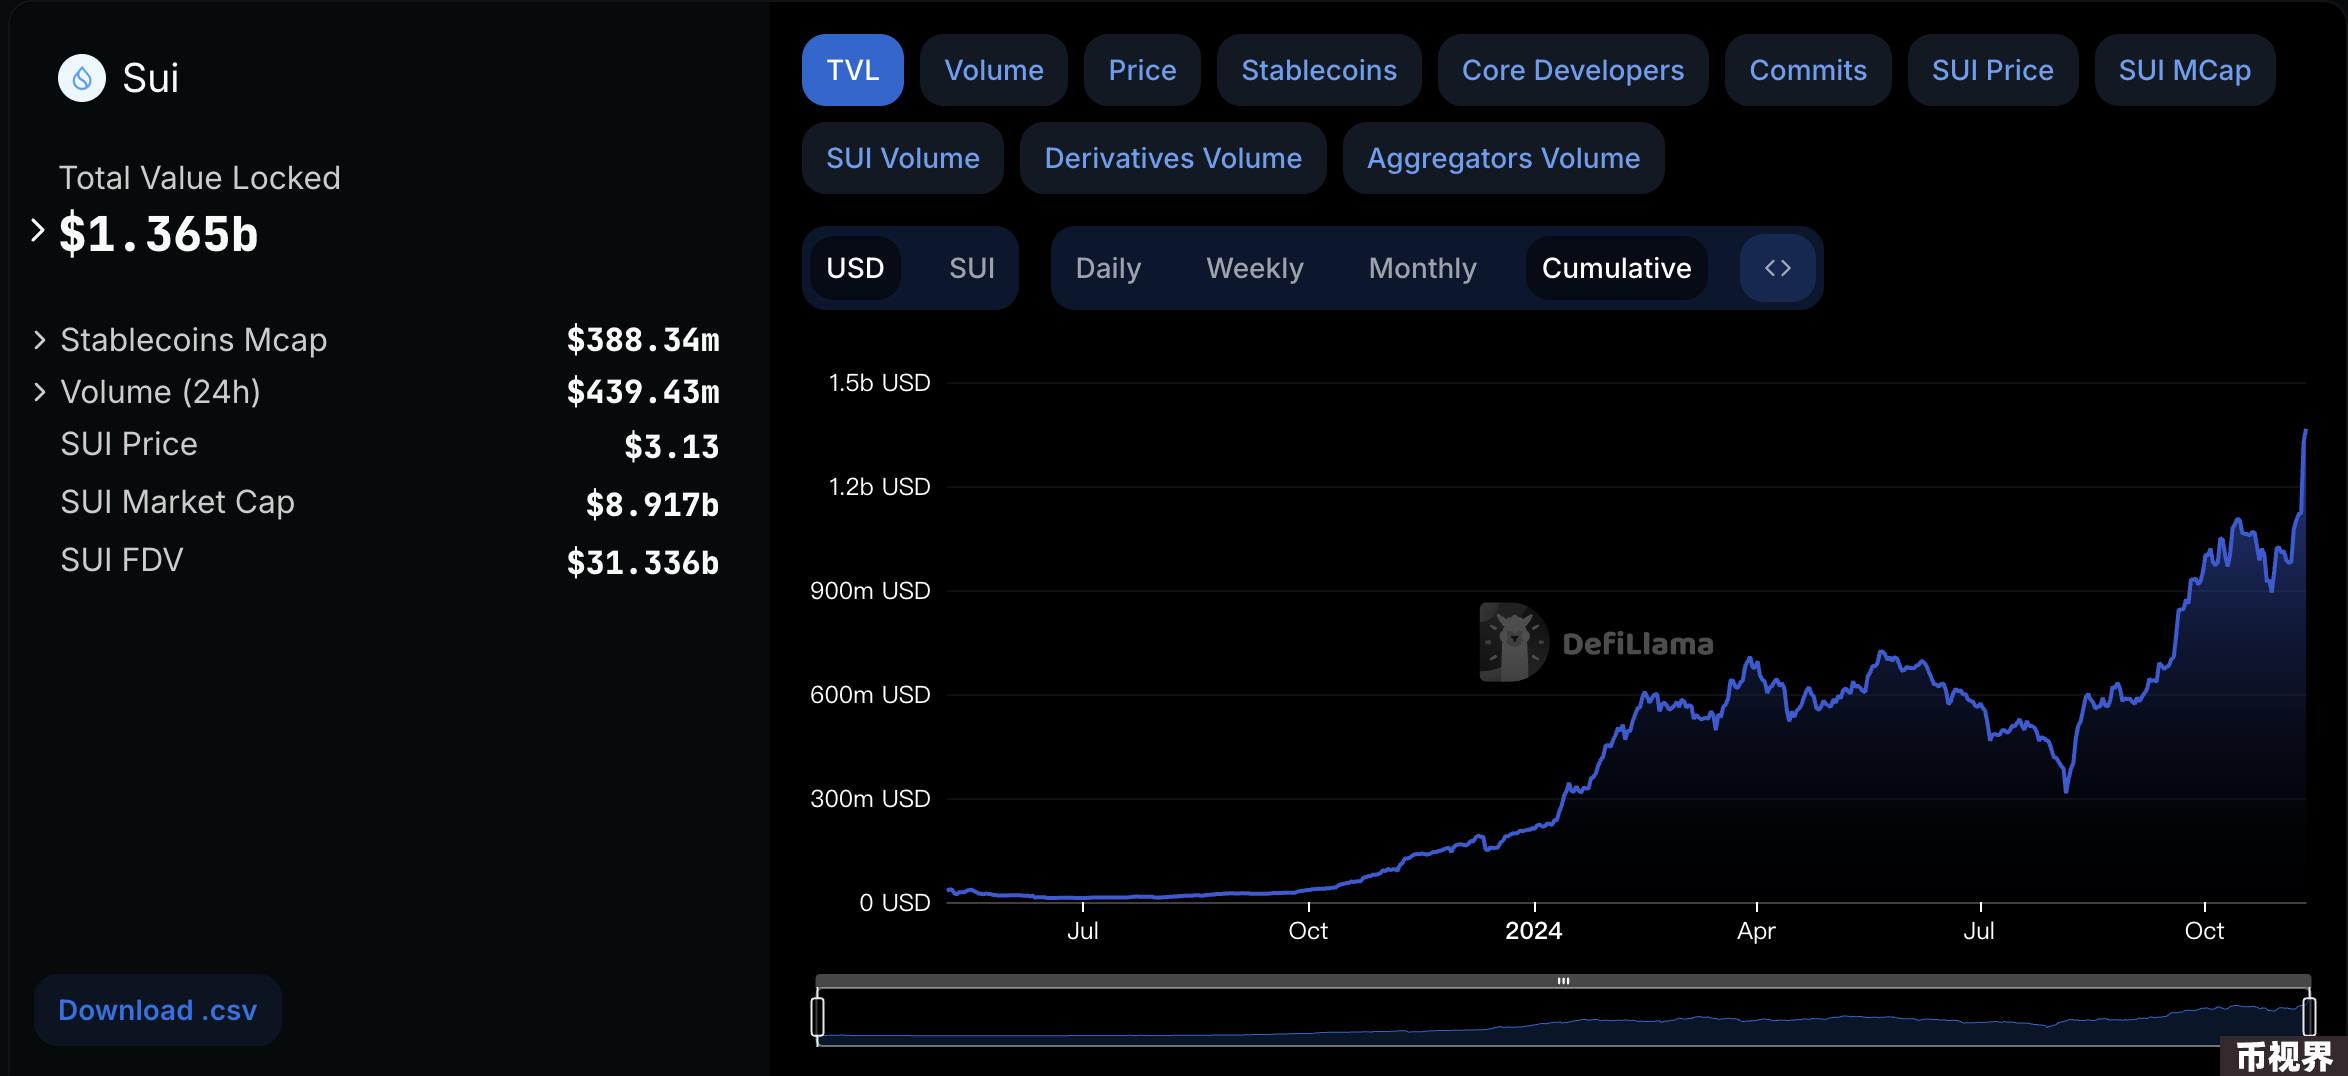The height and width of the screenshot is (1076, 2348).
Task: Click the 900m USD y-axis label
Action: point(870,591)
